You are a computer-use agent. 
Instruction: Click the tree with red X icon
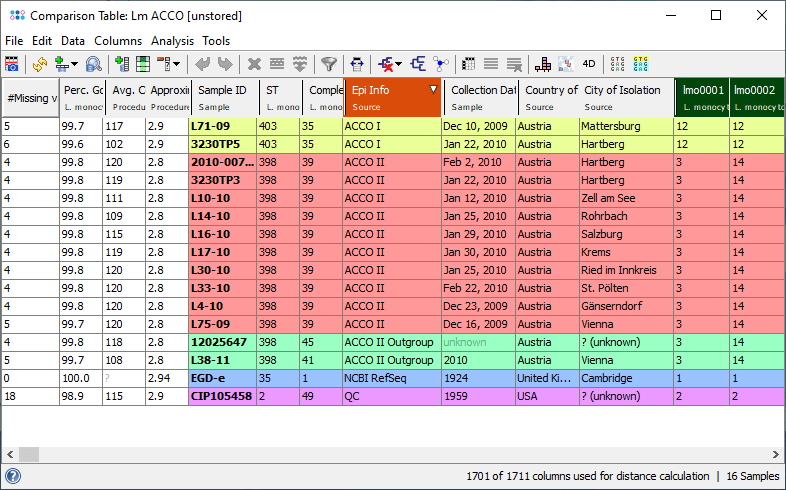[386, 64]
